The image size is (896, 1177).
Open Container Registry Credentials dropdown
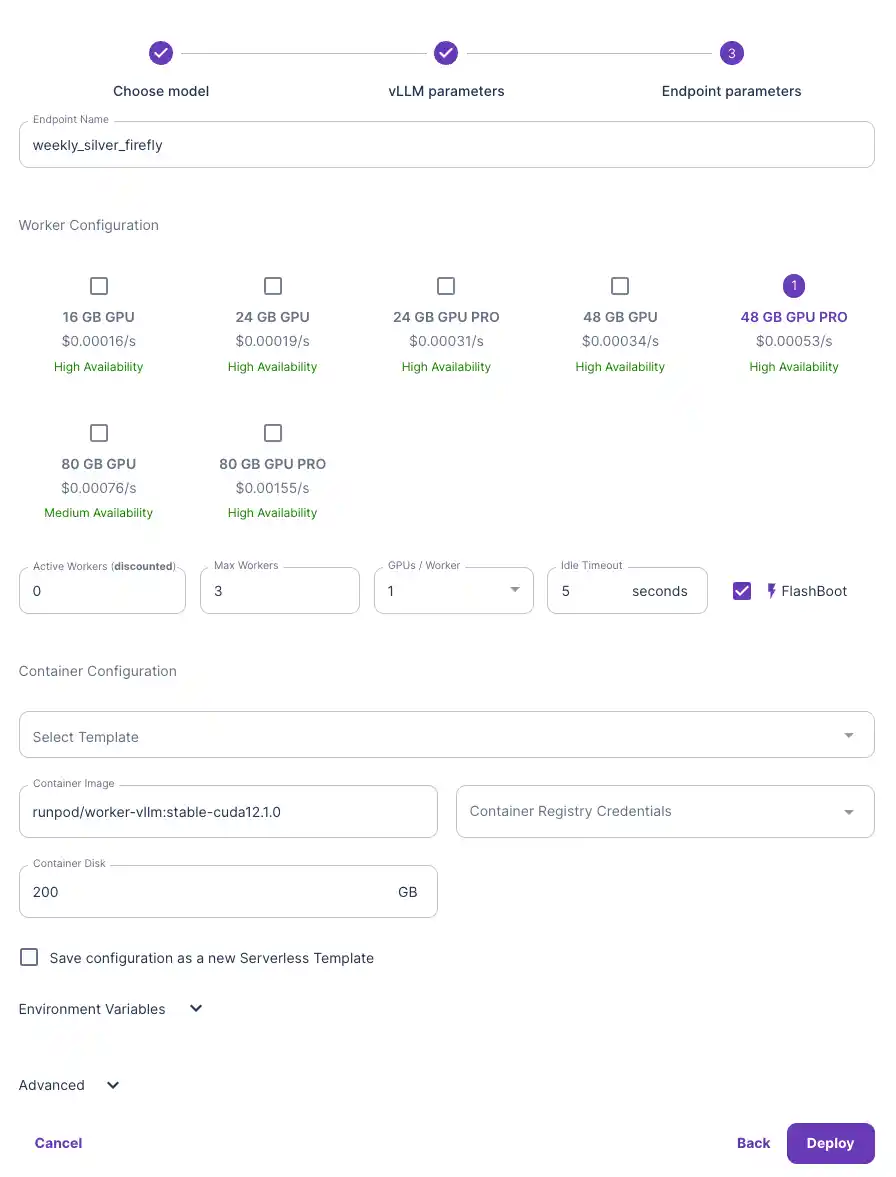(x=664, y=811)
